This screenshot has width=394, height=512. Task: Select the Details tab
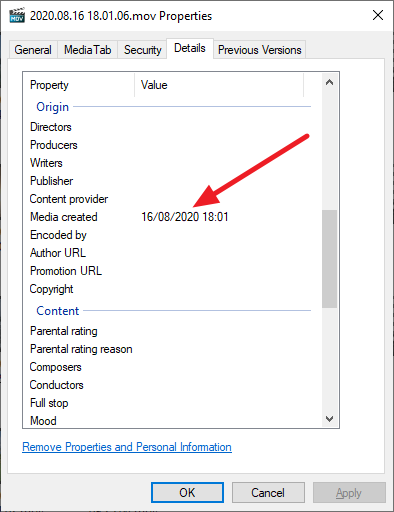point(190,48)
